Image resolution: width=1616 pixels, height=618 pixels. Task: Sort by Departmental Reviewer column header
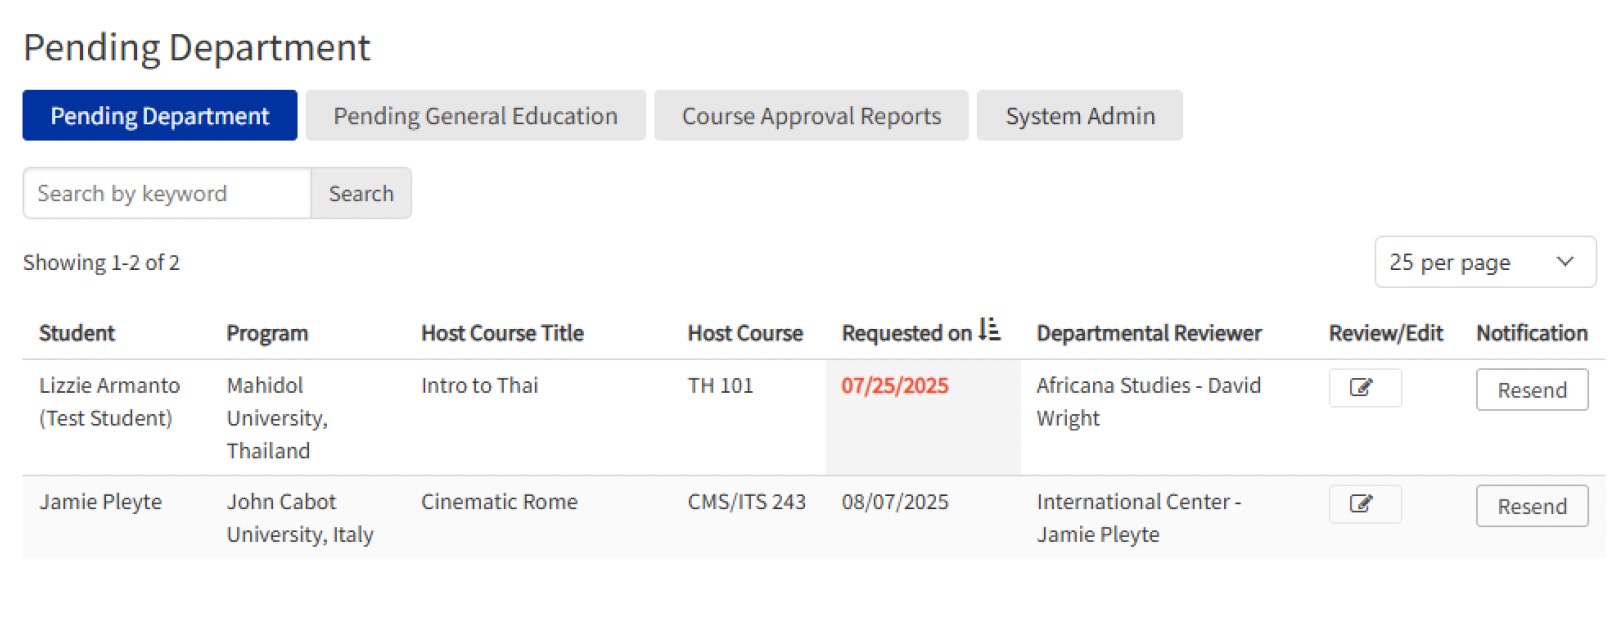[x=1148, y=333]
